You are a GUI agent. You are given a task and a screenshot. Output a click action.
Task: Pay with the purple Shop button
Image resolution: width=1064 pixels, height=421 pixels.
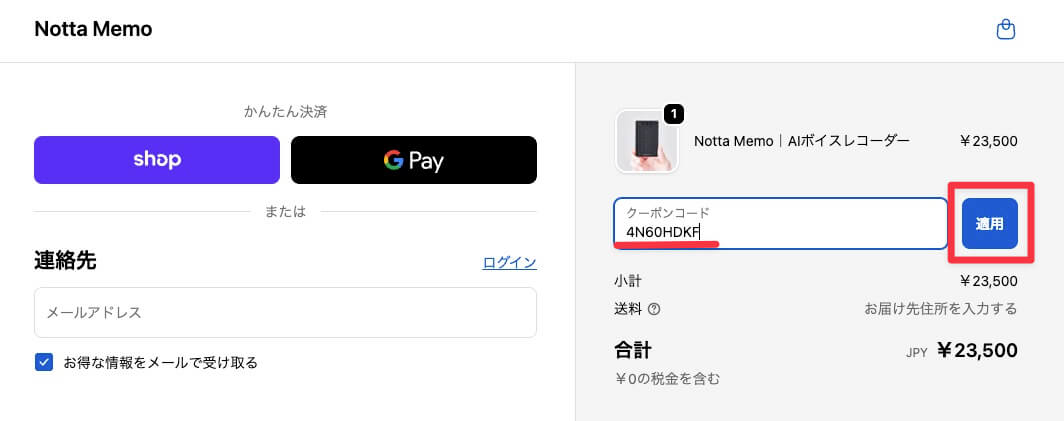coord(156,160)
